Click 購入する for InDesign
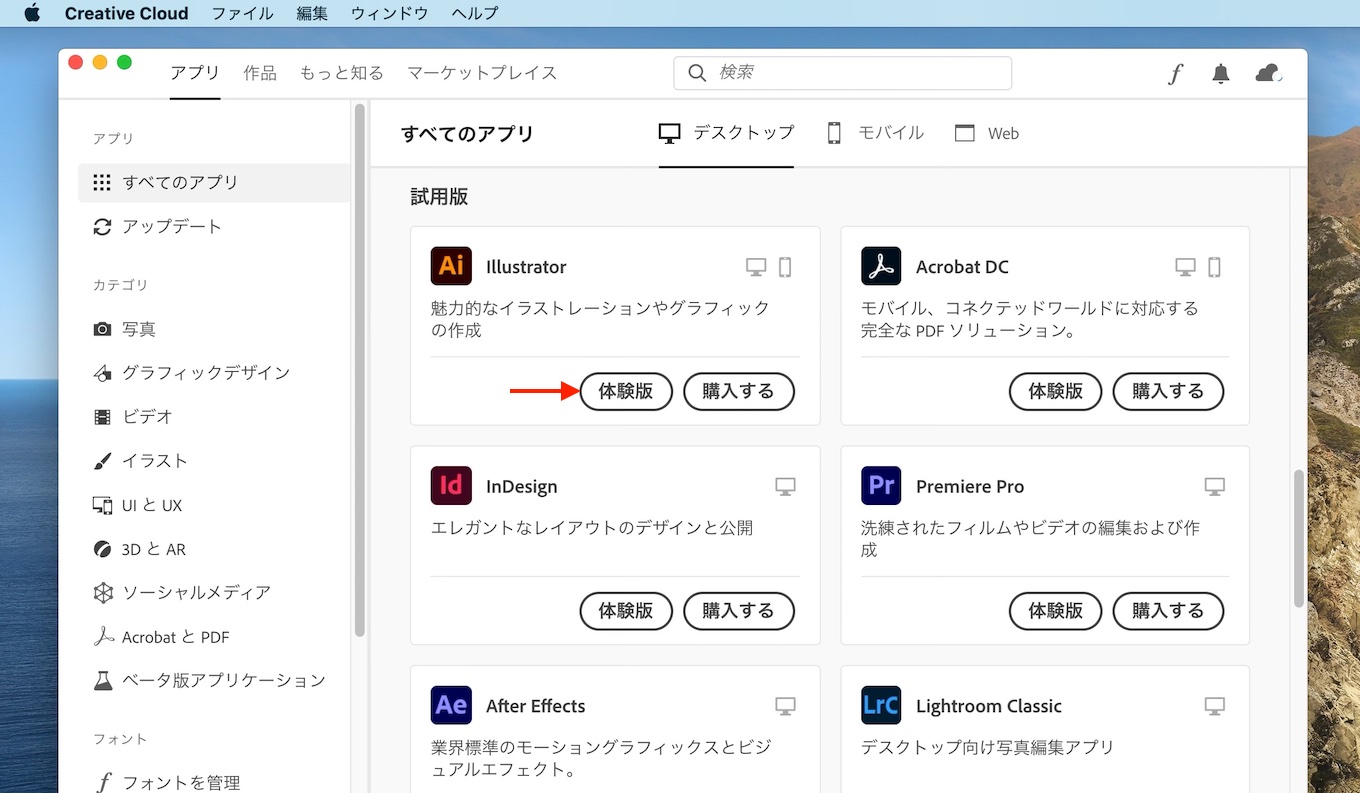The image size is (1360, 793). (739, 611)
